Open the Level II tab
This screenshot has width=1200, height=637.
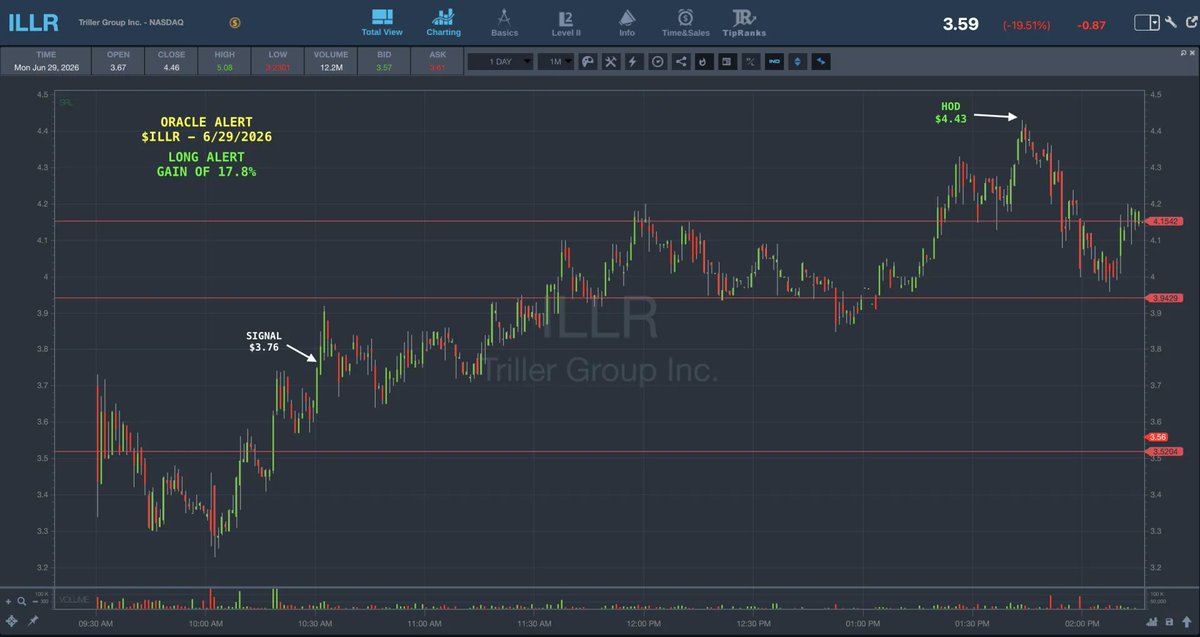tap(565, 22)
